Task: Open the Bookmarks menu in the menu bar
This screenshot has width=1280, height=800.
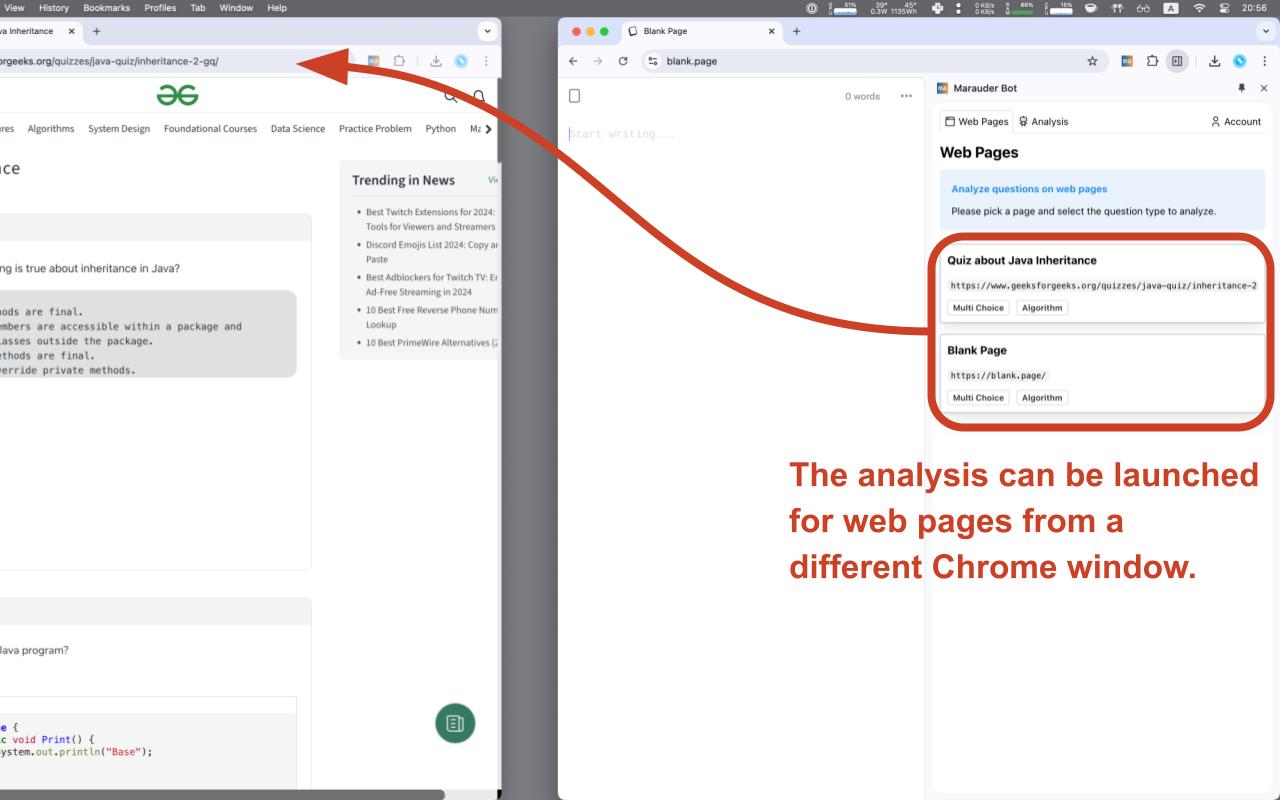Action: 106,8
